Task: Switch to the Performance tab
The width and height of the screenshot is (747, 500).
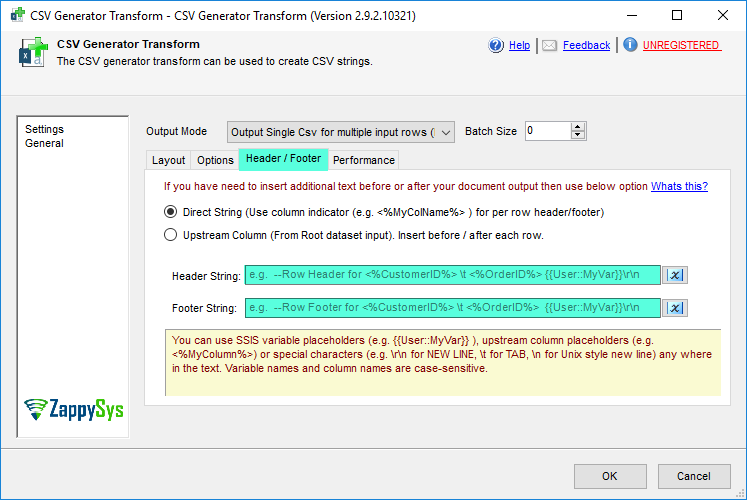Action: (363, 160)
